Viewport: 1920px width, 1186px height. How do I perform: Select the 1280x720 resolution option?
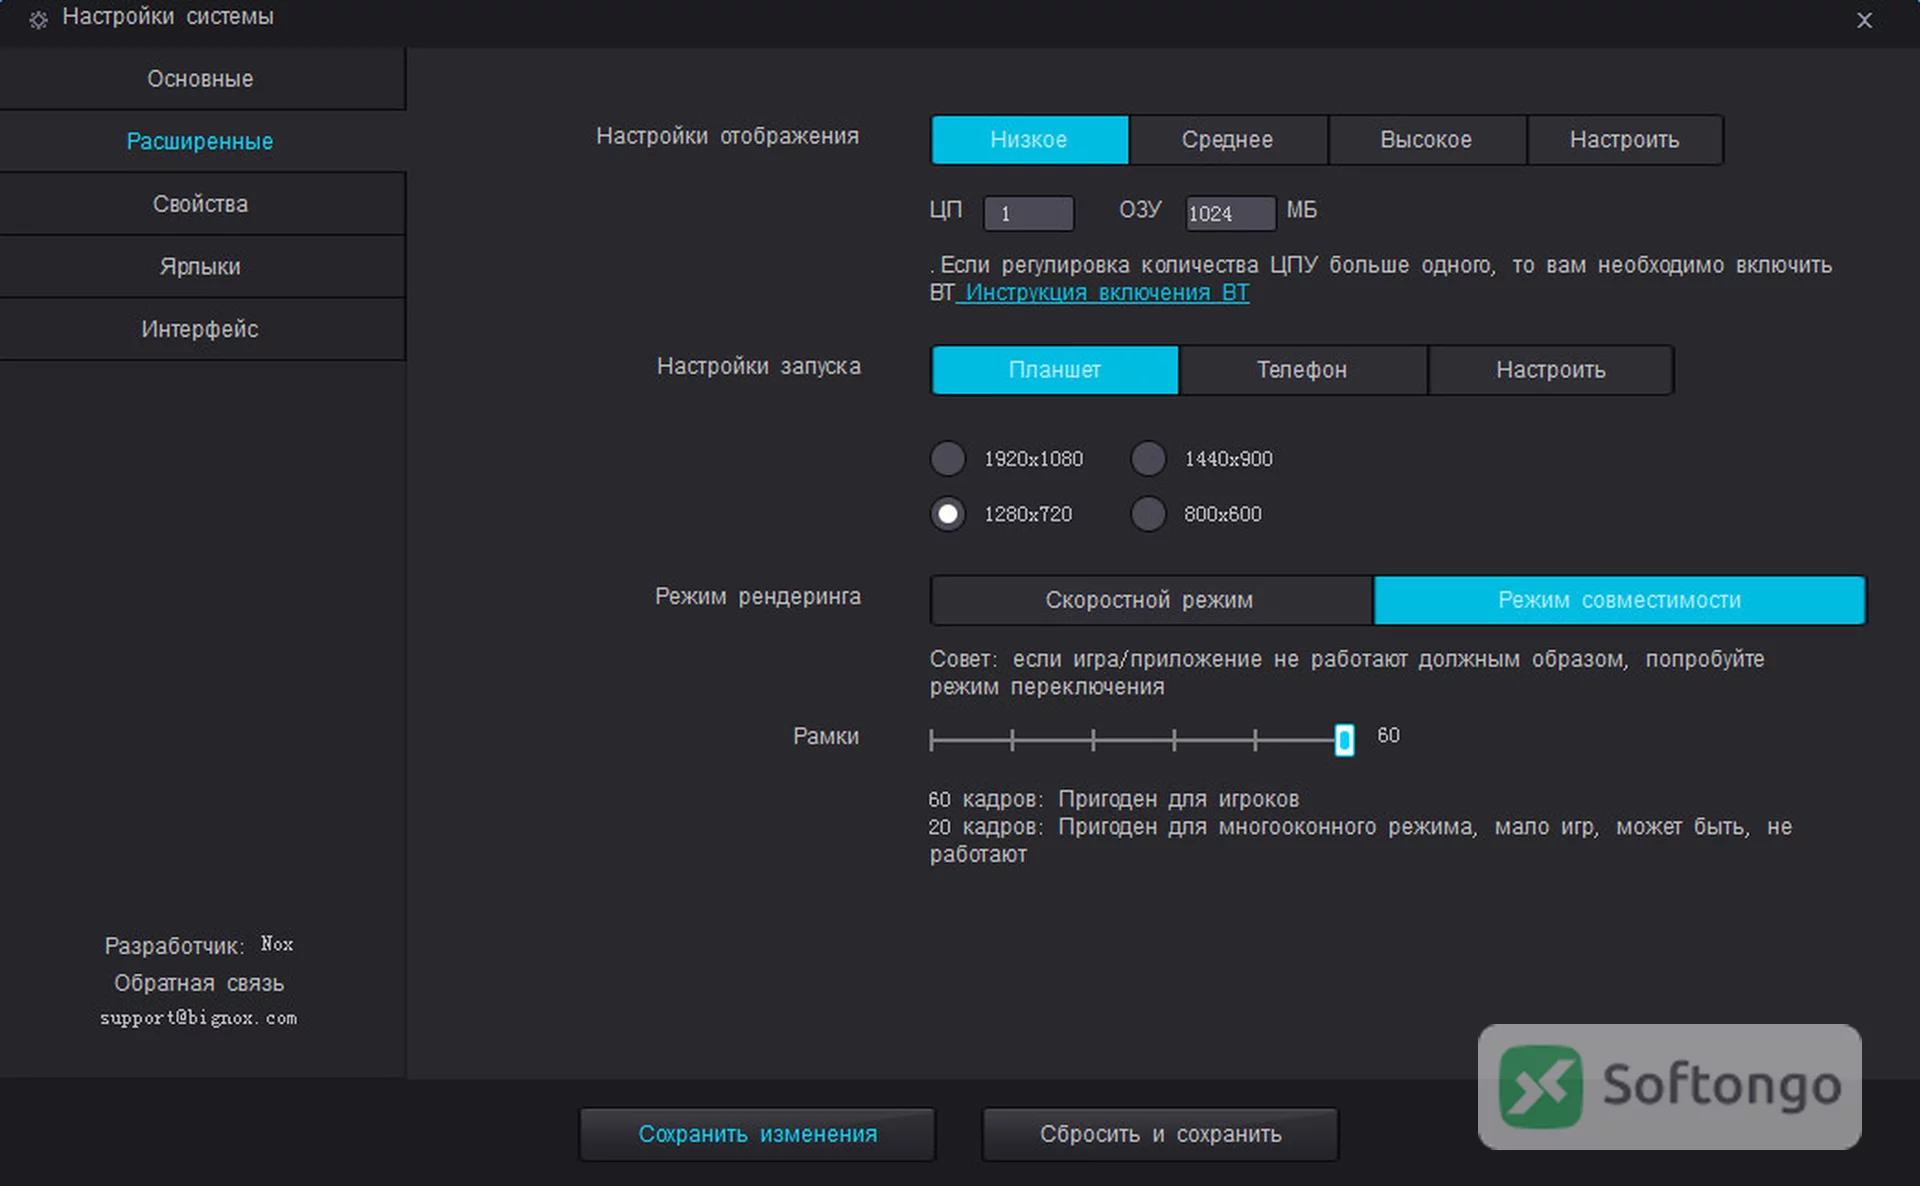tap(948, 514)
